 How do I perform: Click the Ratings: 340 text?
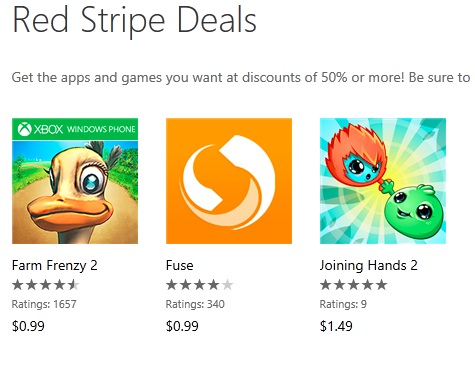point(195,304)
